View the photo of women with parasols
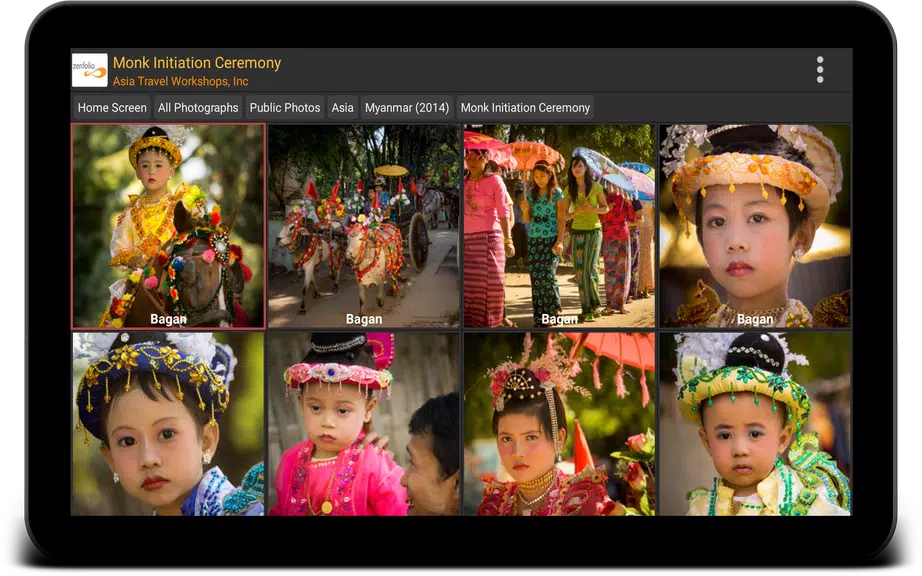 tap(559, 224)
